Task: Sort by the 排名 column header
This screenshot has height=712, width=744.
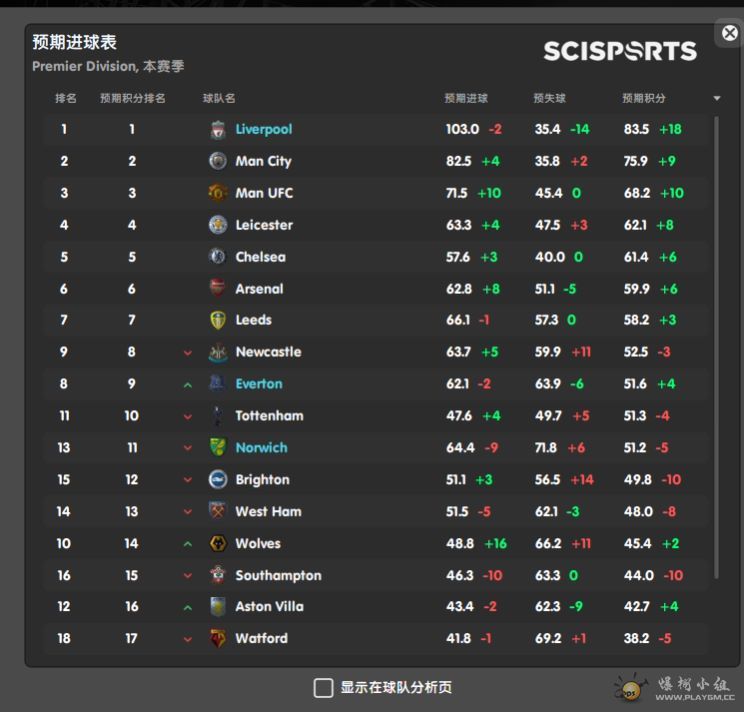Action: (x=65, y=98)
